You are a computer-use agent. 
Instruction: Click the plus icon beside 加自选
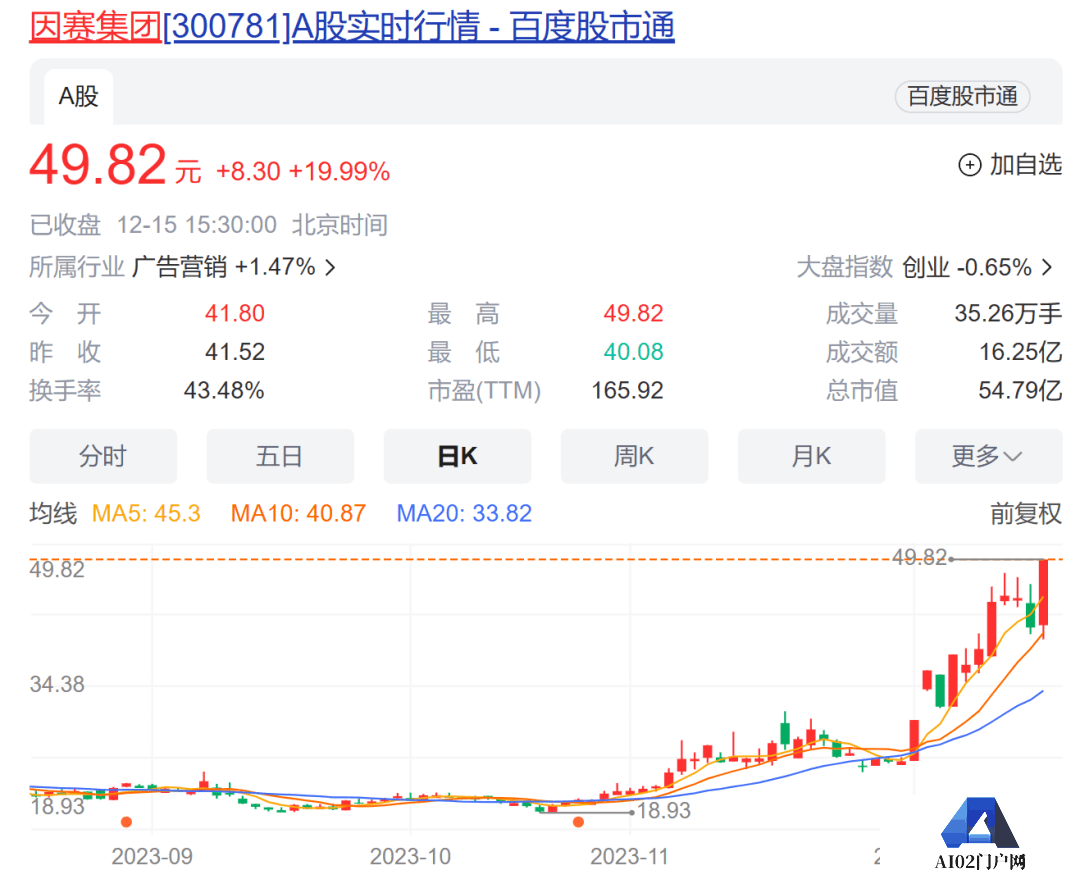point(970,165)
